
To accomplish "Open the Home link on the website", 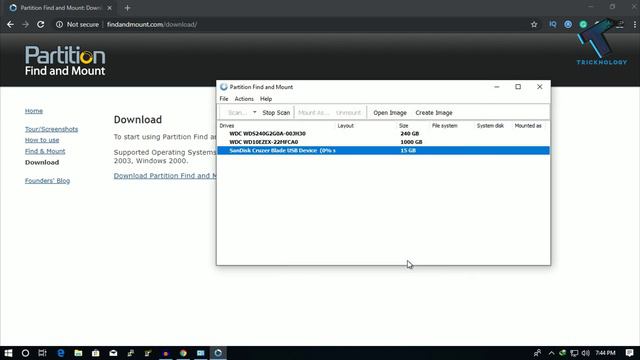I will coord(33,111).
